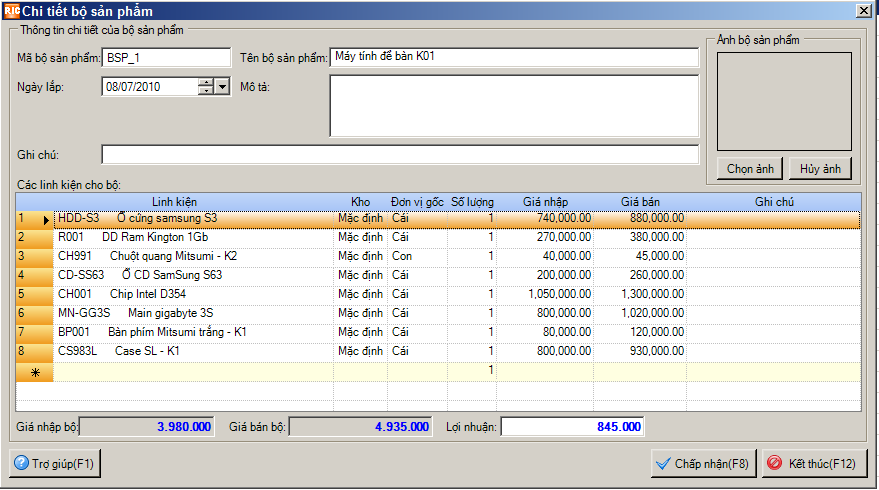The image size is (879, 490).
Task: Select the CD-SS63 Ổ CD SamSung S63 cell
Action: (194, 276)
